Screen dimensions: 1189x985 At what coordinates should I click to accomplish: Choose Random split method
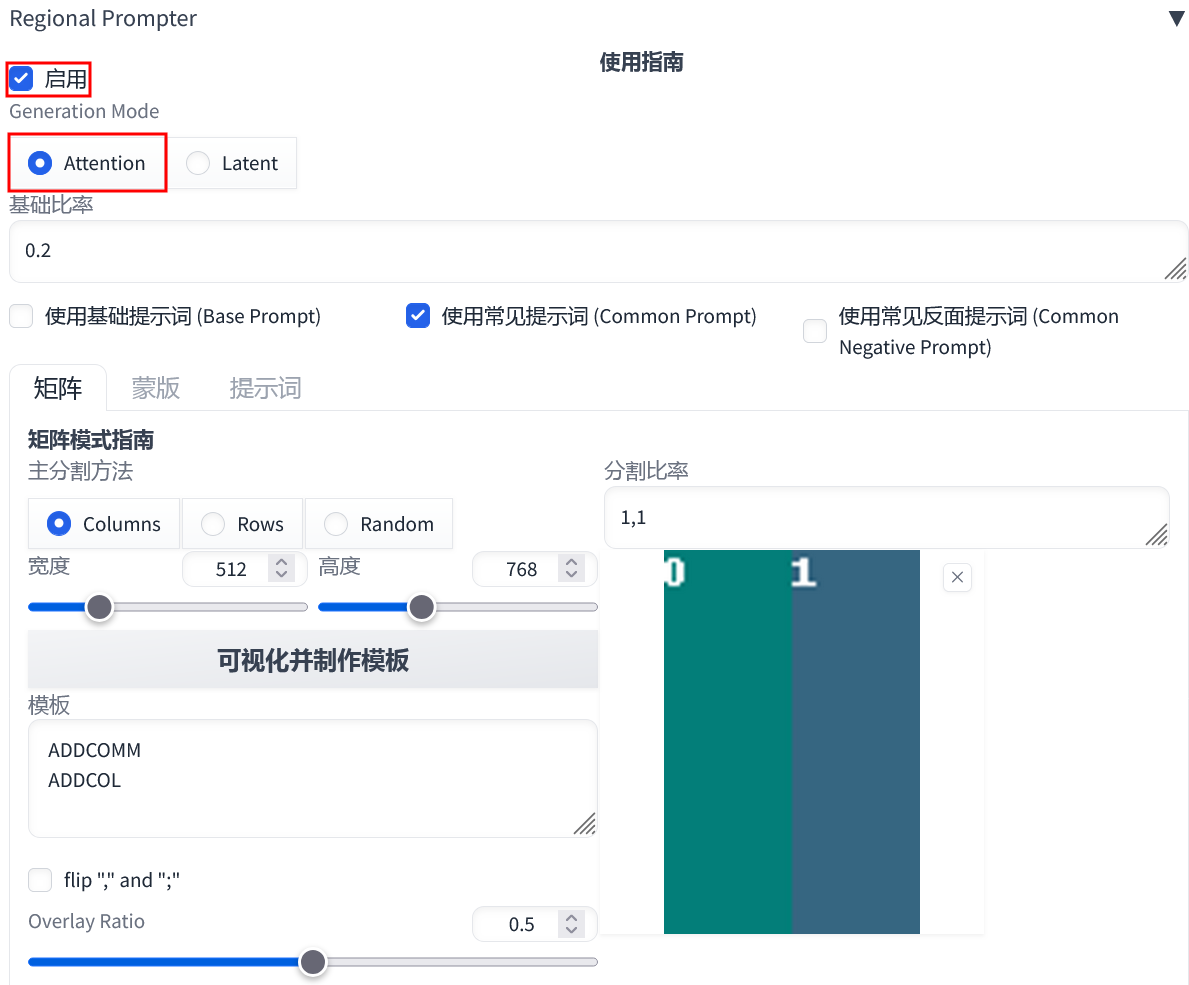[336, 524]
